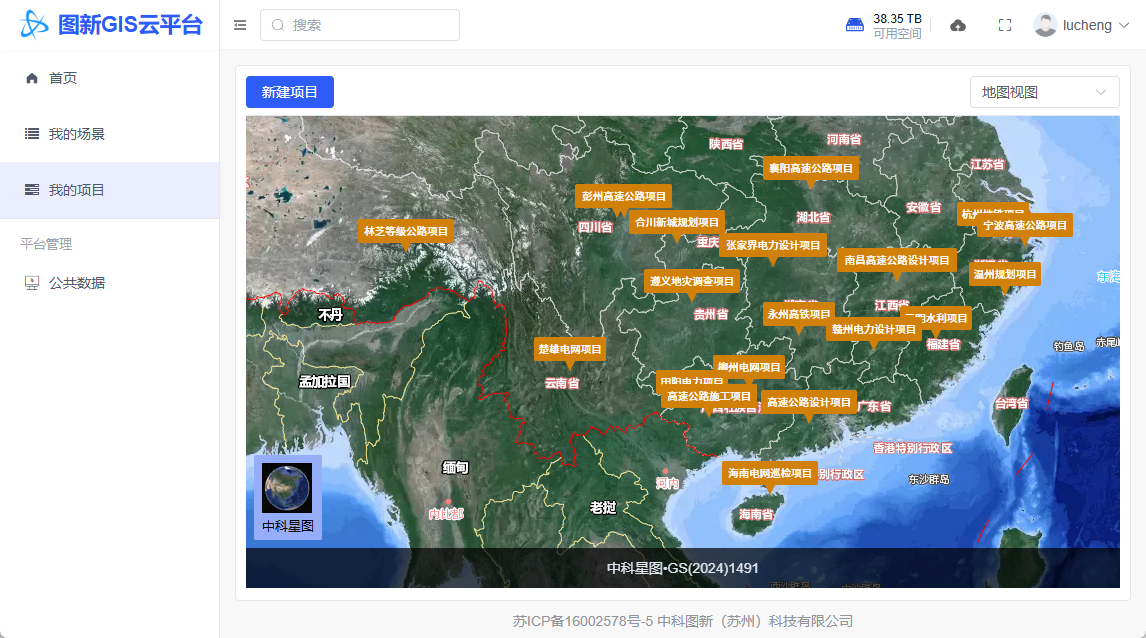This screenshot has height=638, width=1146.
Task: Open the 地图视图 view dropdown
Action: tap(1044, 92)
